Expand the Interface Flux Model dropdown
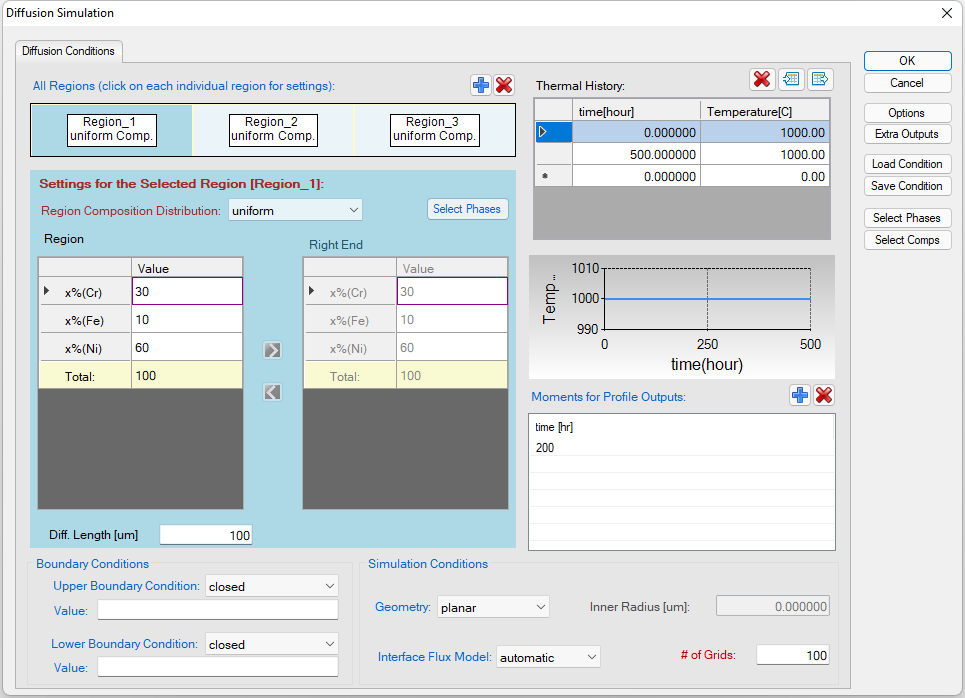Viewport: 965px width, 698px height. pyautogui.click(x=549, y=657)
